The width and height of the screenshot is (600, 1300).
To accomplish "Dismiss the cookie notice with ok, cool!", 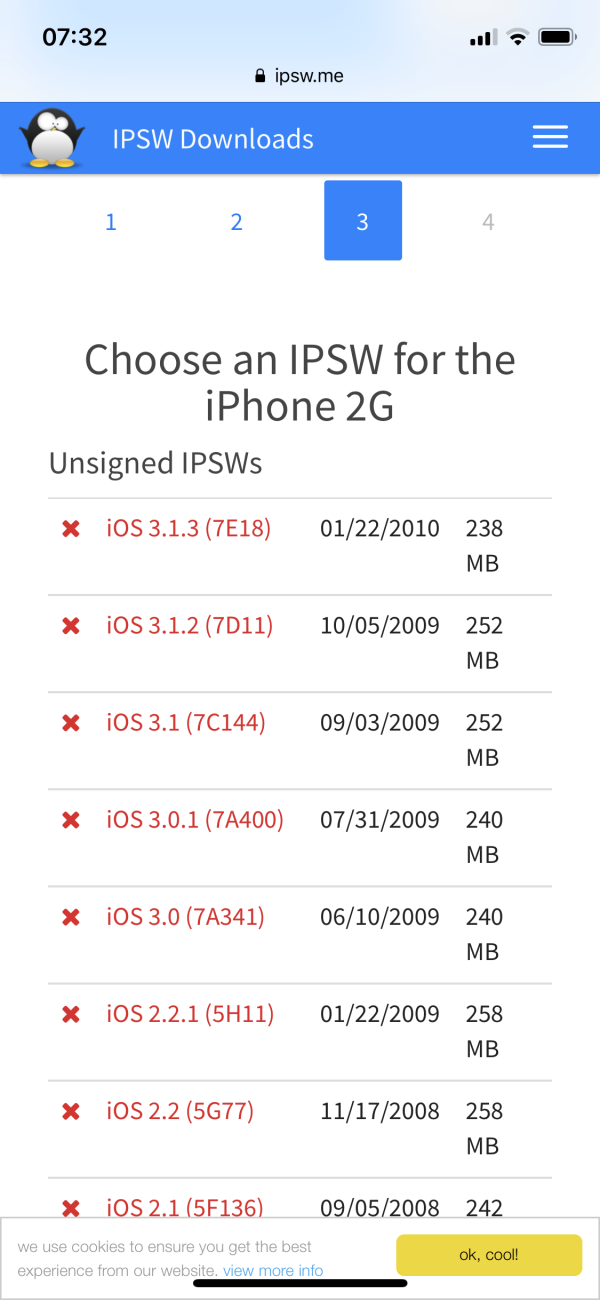I will tap(488, 1255).
